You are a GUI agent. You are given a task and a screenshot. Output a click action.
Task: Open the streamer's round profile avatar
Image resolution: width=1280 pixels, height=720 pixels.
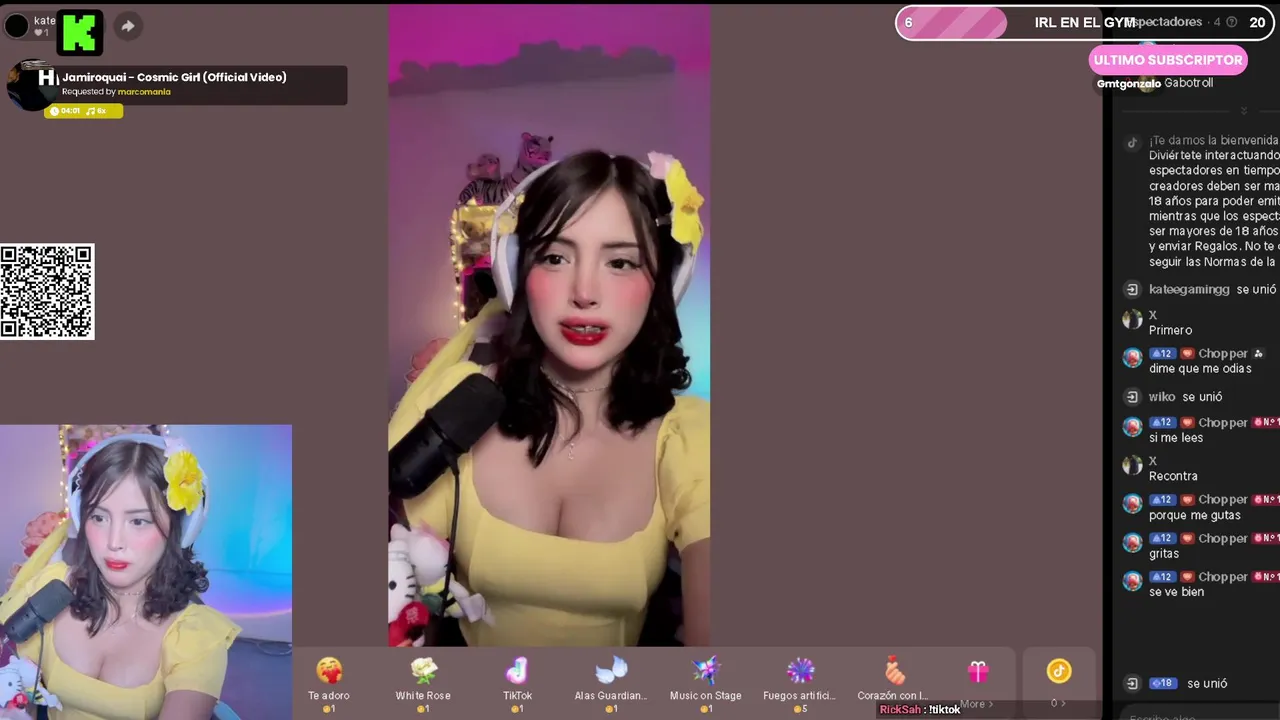pos(17,26)
